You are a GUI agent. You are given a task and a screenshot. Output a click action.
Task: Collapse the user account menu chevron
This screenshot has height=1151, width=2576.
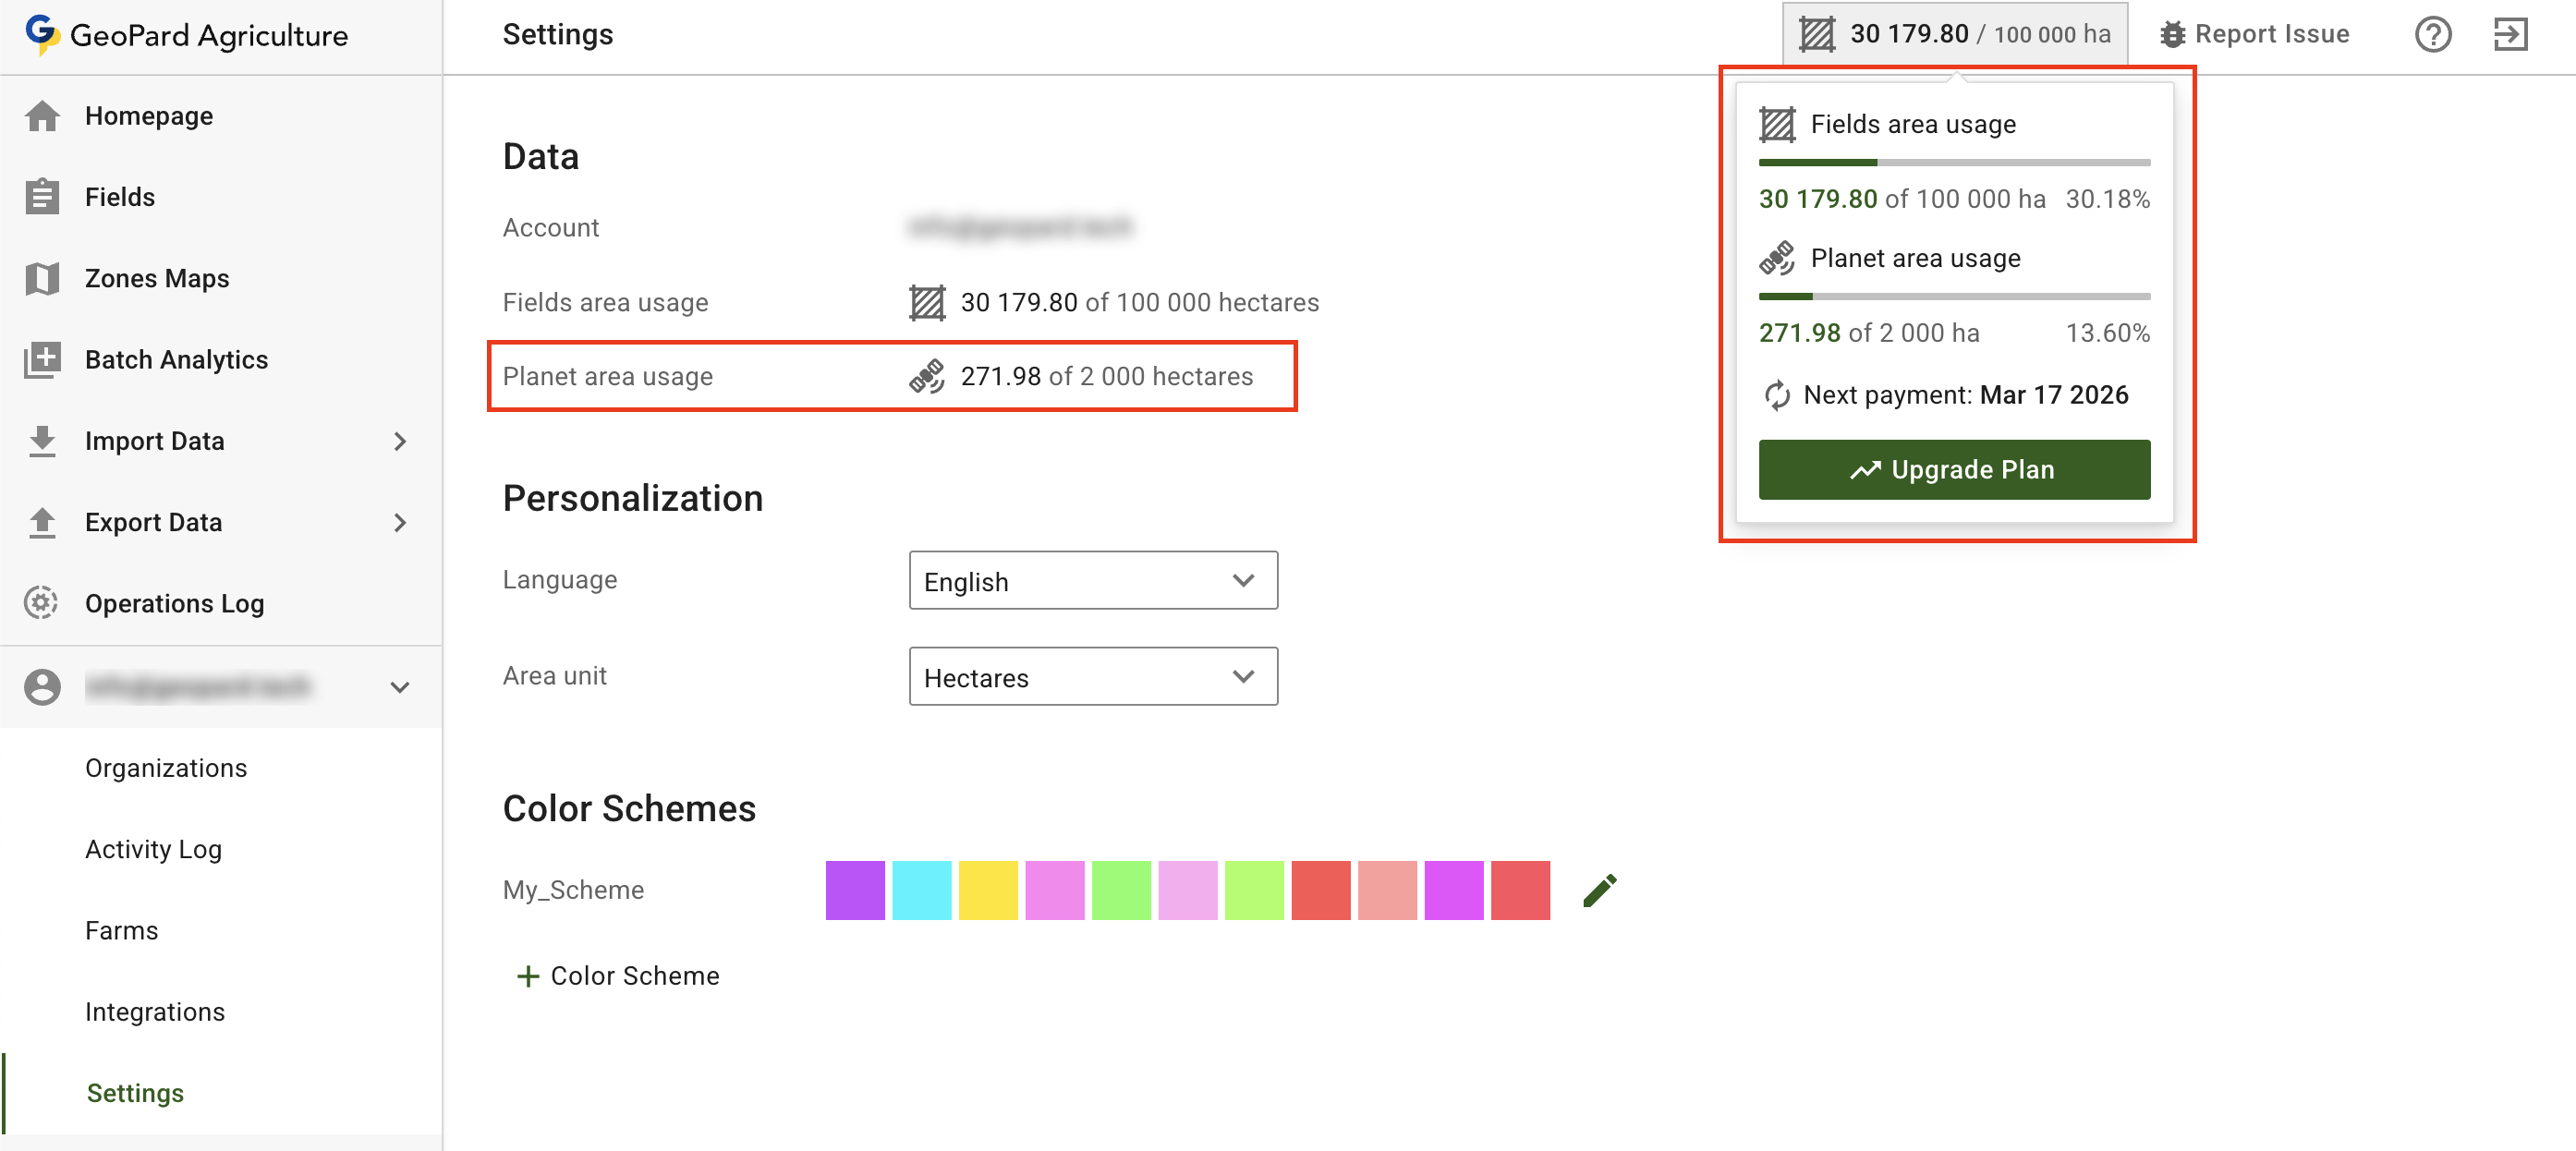tap(400, 687)
